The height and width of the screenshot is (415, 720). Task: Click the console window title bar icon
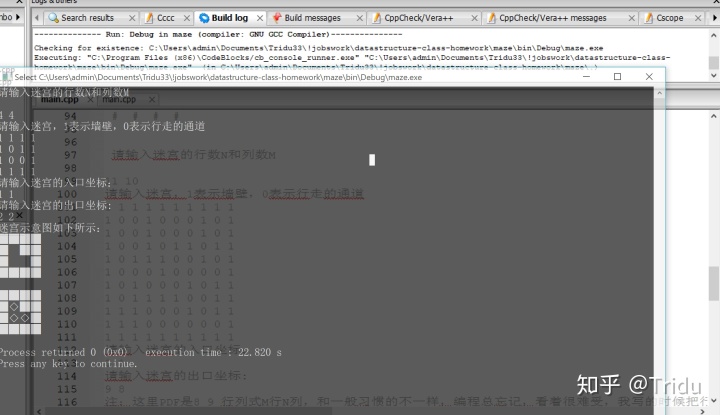click(6, 77)
